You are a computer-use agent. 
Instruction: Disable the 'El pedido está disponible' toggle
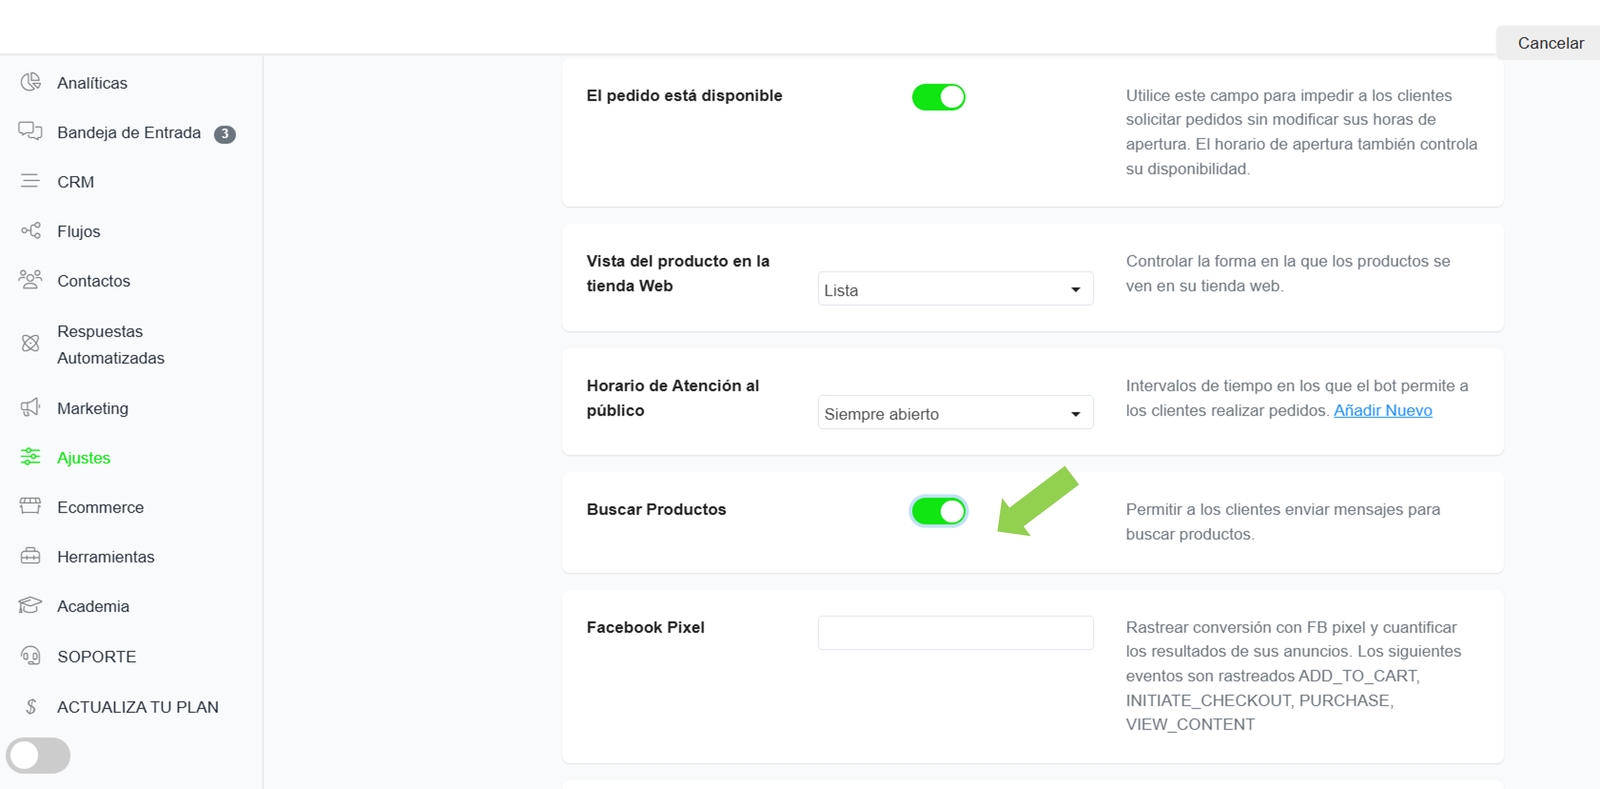click(938, 97)
